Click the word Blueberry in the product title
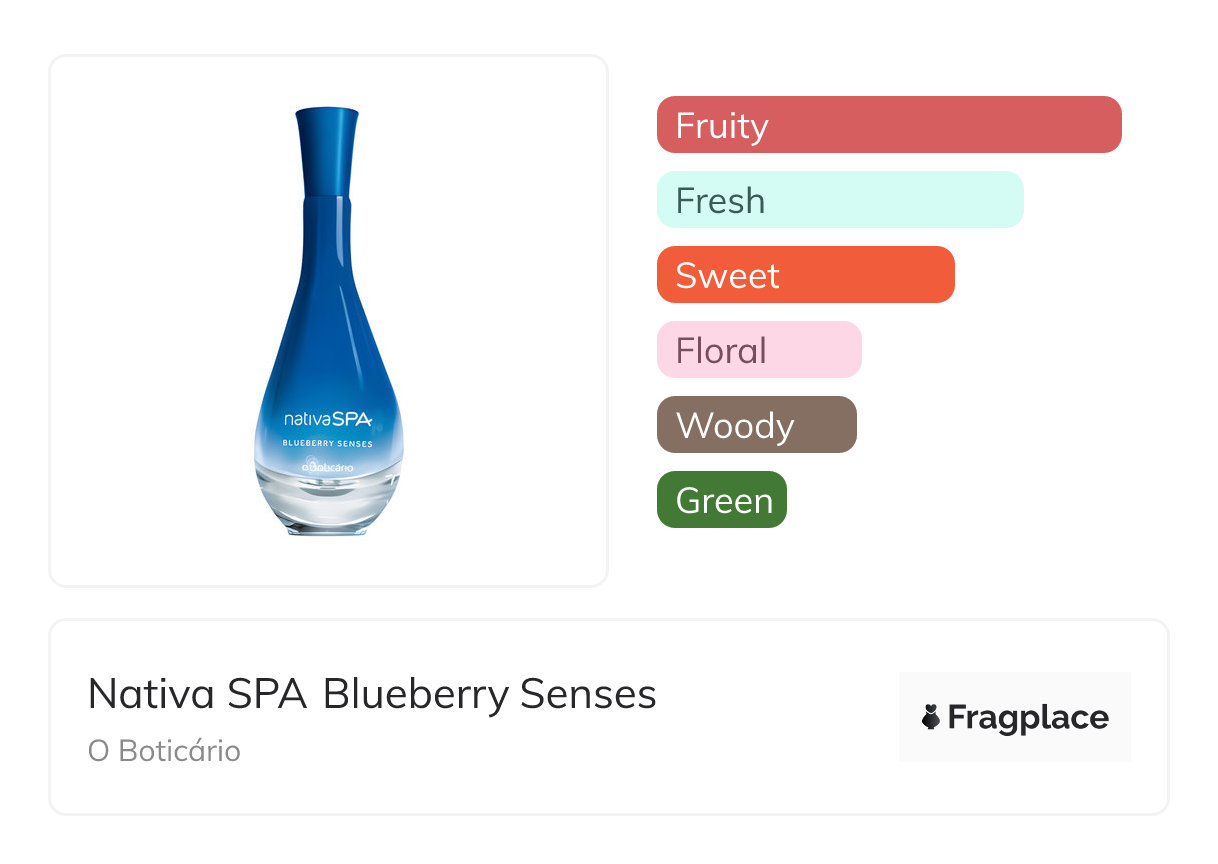1218x864 pixels. pos(416,694)
